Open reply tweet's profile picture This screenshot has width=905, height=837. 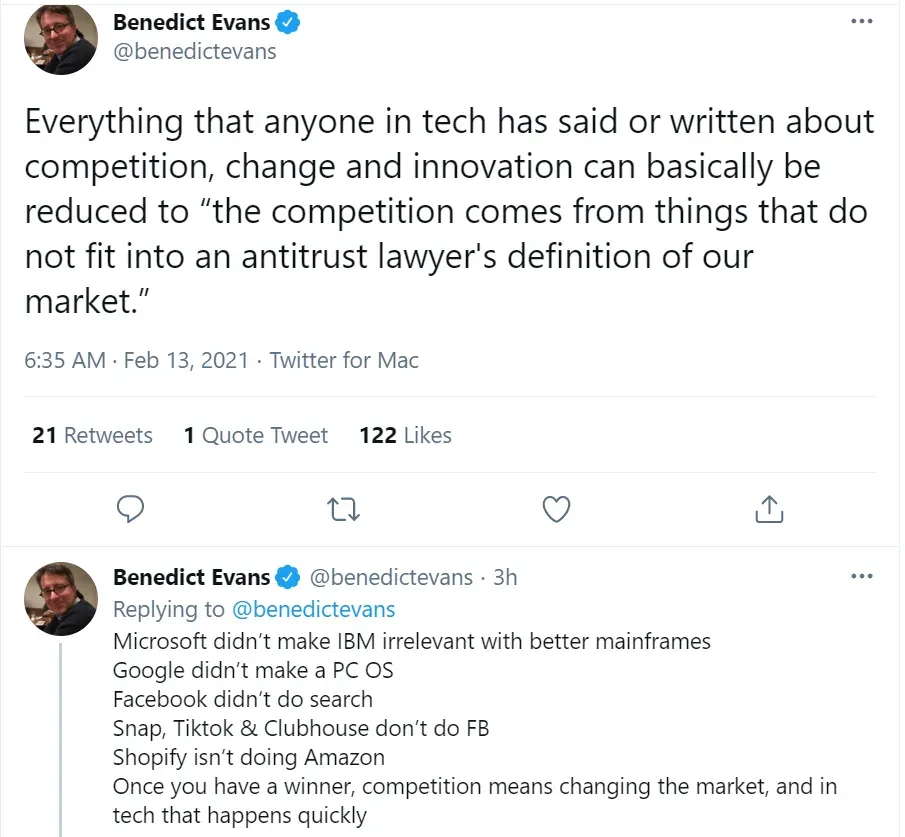[x=61, y=598]
